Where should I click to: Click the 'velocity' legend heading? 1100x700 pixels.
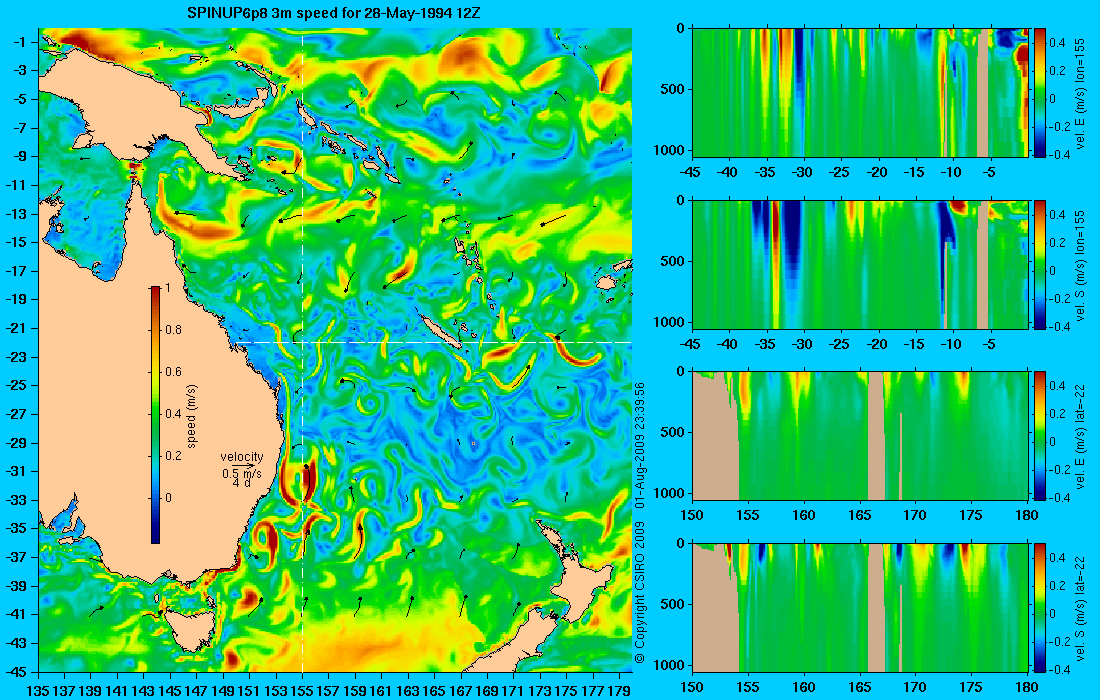(241, 457)
